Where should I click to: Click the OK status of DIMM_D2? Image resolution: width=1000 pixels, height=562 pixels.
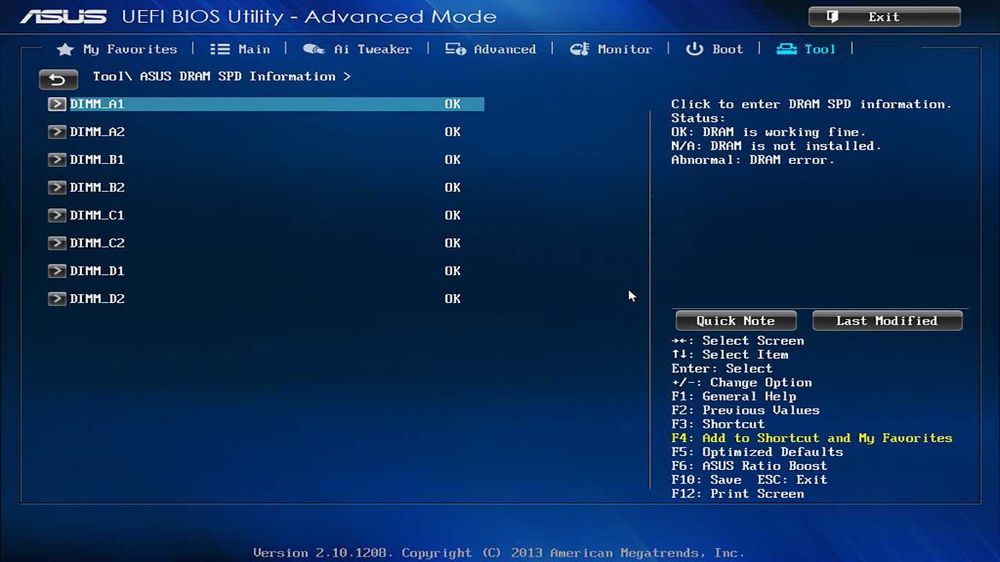(452, 299)
